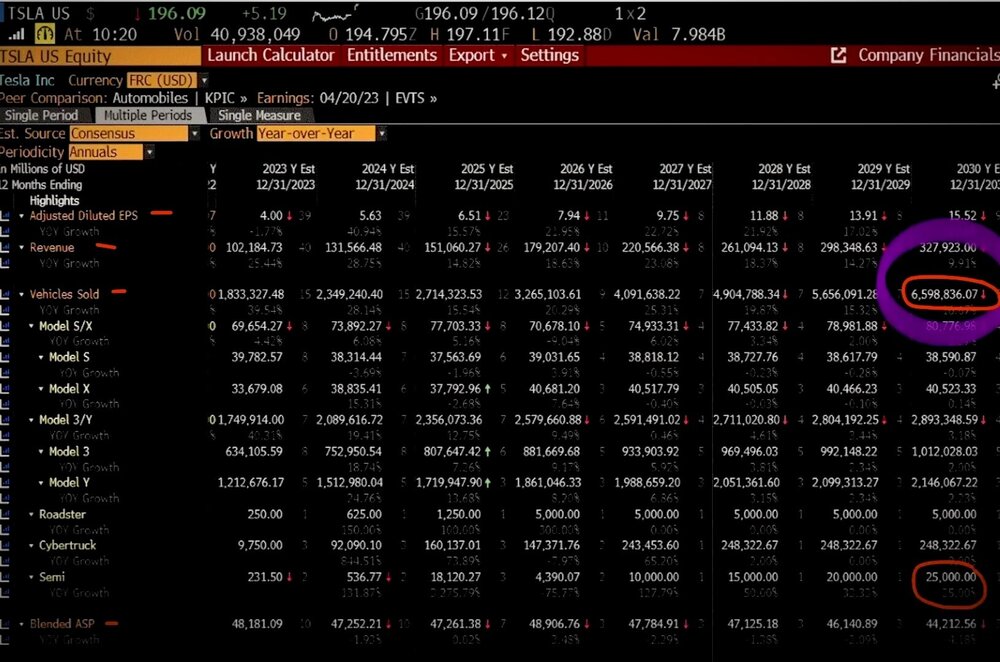Click the pop-out icon next to Company Financials

pos(839,55)
